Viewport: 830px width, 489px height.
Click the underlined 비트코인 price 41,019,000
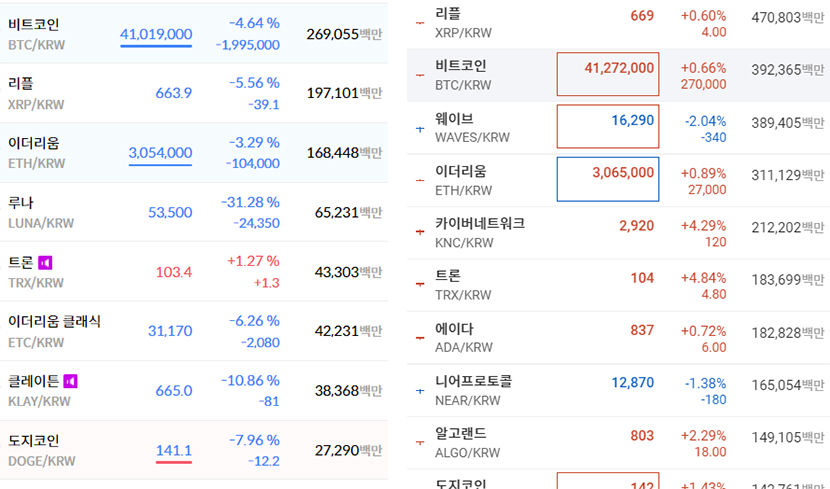click(x=156, y=34)
